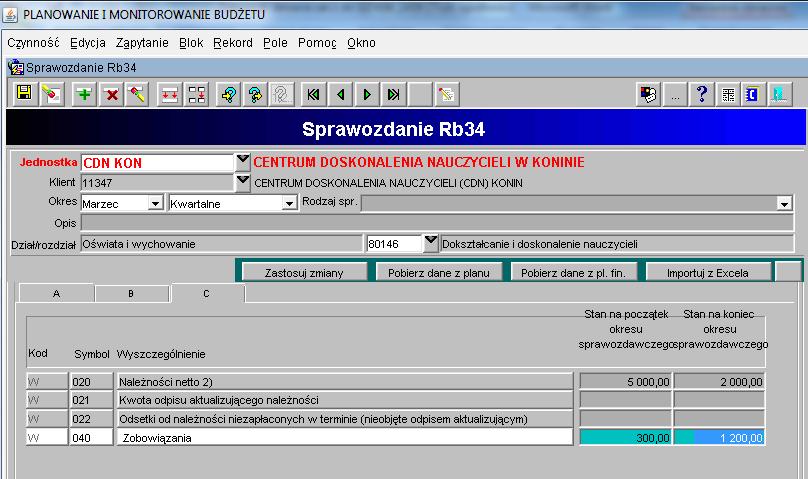Open the Jednostka list dropdown arrow

coord(242,161)
